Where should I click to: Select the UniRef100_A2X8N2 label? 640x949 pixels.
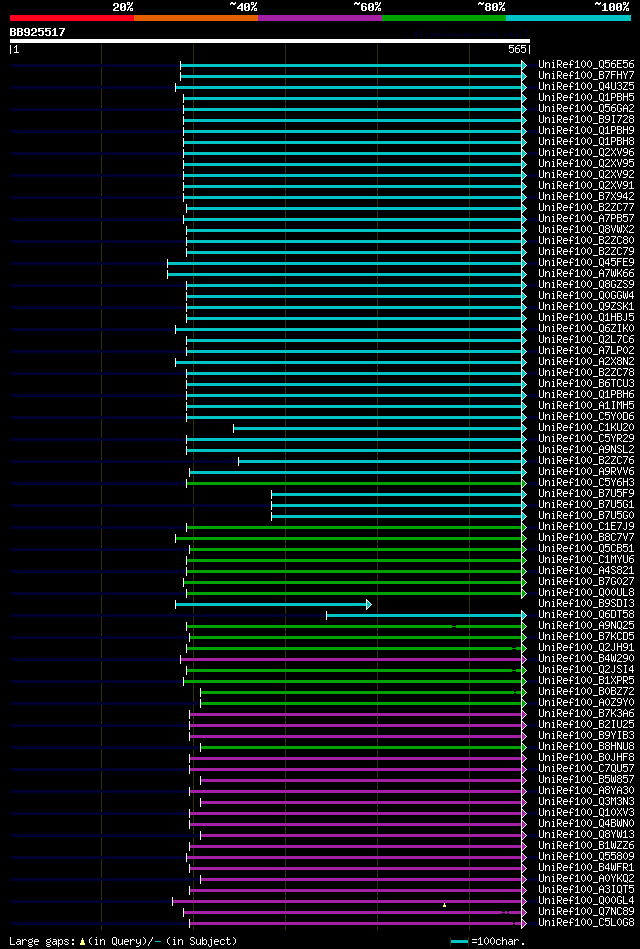[x=587, y=361]
